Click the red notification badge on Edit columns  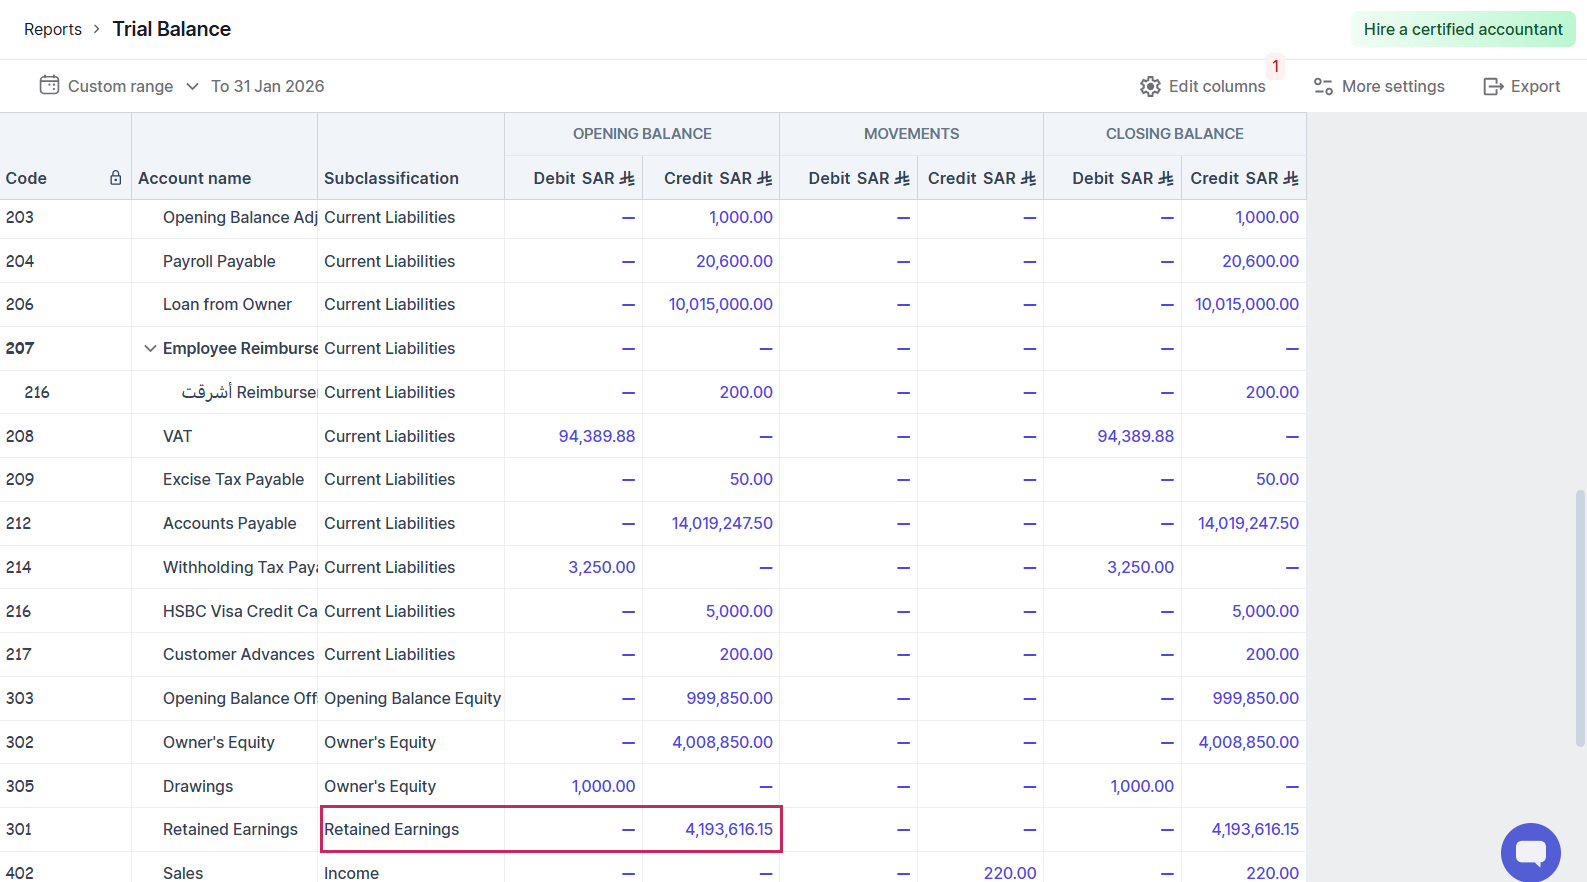tap(1275, 67)
